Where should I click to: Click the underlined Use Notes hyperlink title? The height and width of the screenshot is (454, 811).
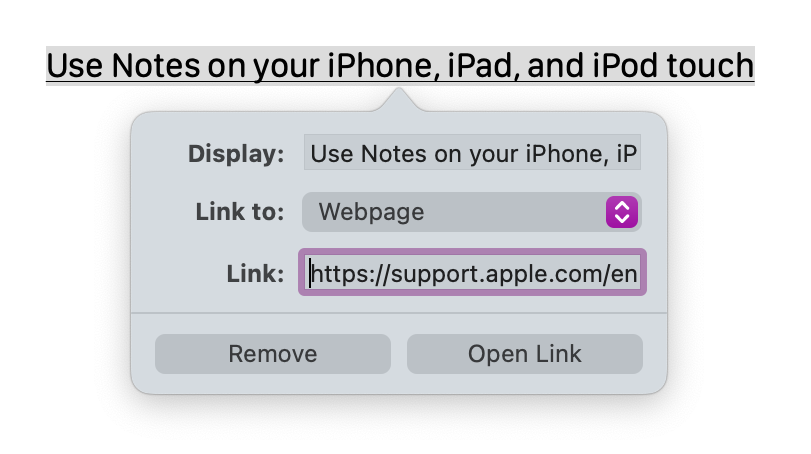399,66
